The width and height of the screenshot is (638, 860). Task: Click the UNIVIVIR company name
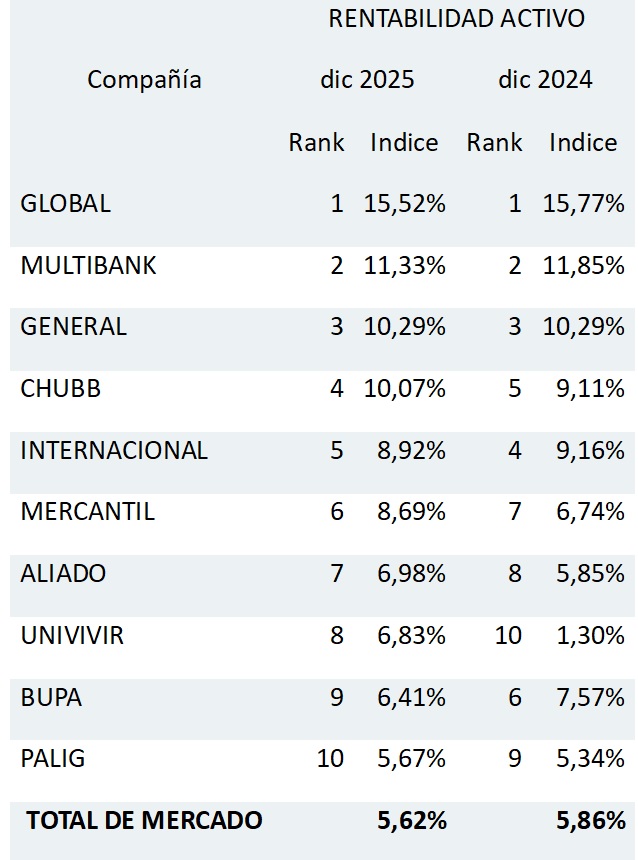(72, 635)
